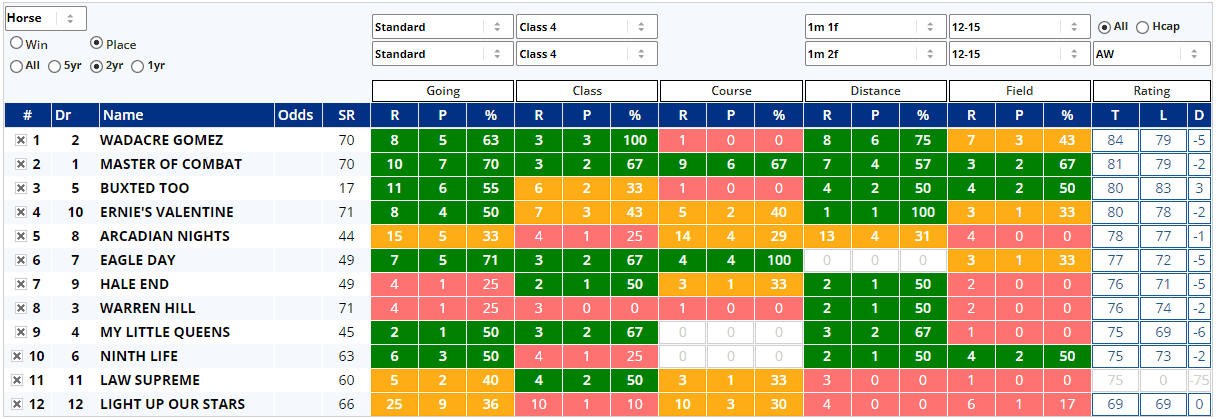Open the Horse dropdown selector
This screenshot has width=1216, height=419.
[45, 18]
